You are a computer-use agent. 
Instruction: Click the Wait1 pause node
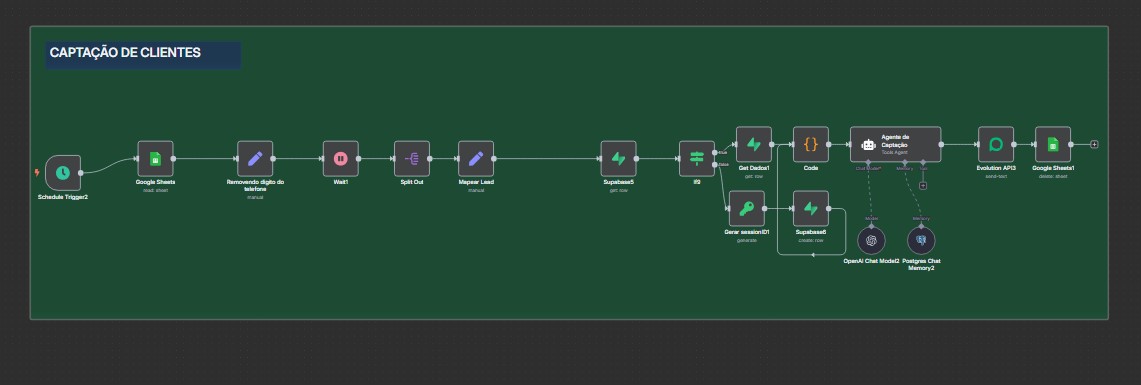click(x=341, y=159)
